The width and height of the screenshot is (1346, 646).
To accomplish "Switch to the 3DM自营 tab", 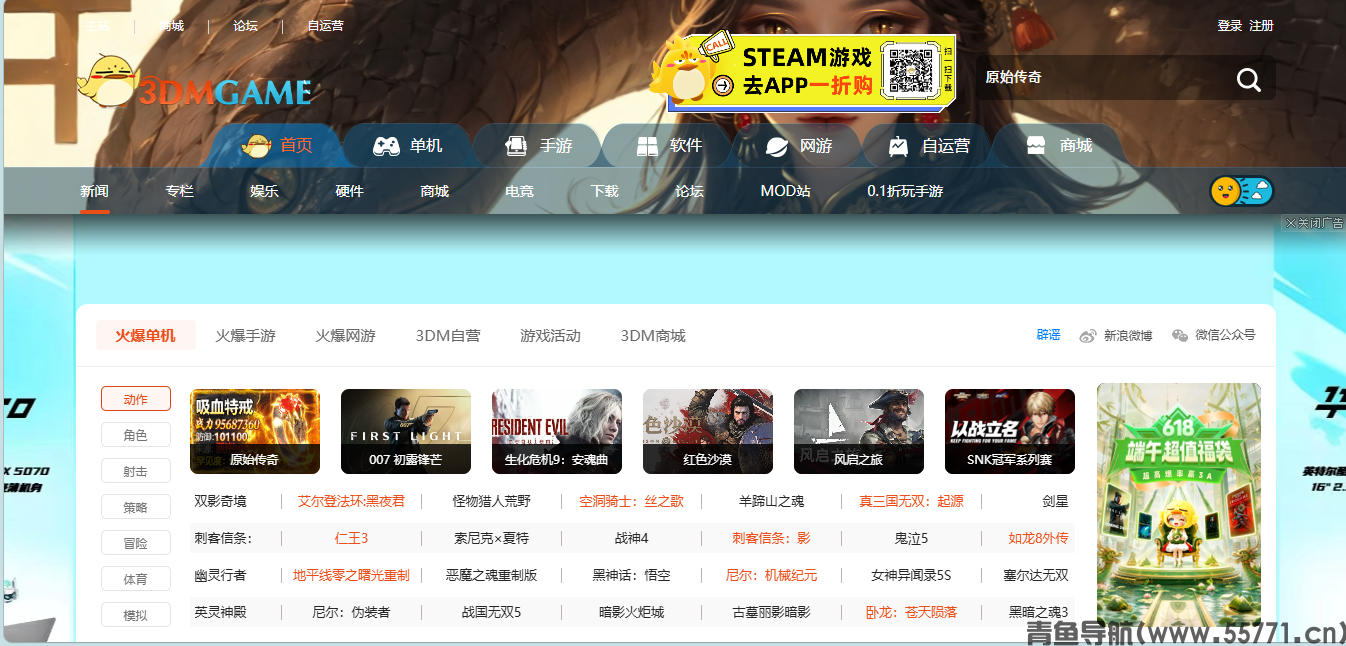I will tap(448, 336).
